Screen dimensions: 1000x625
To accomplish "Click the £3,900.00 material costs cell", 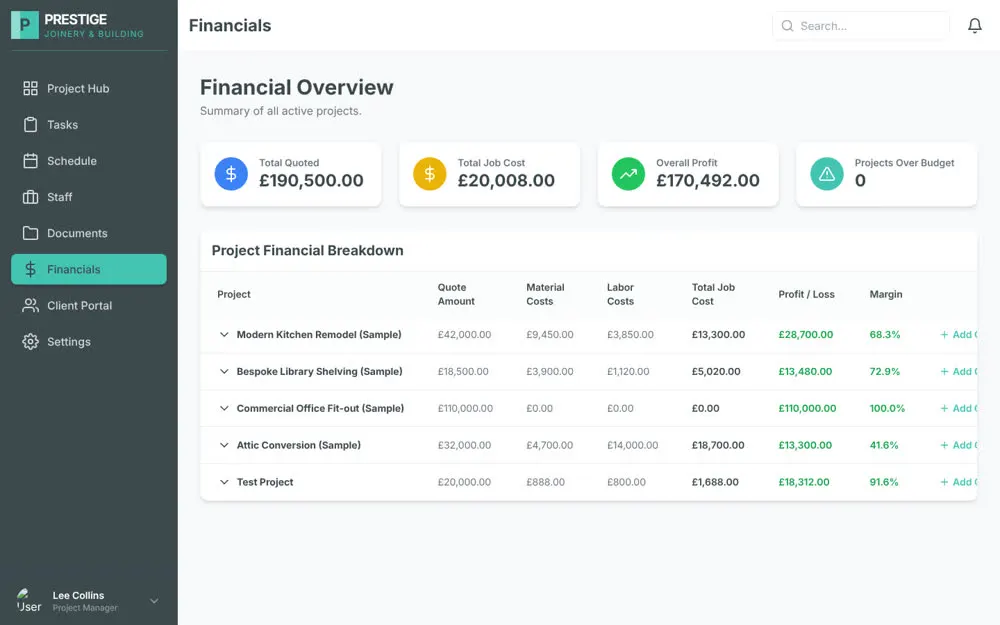I will click(x=550, y=371).
